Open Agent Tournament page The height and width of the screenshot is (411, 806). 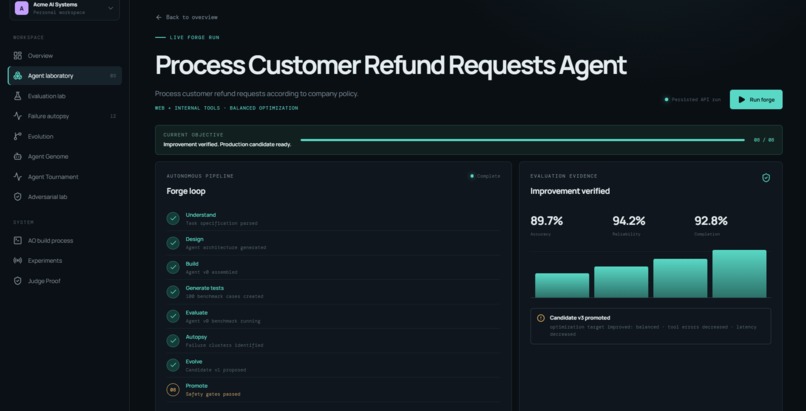tap(65, 177)
